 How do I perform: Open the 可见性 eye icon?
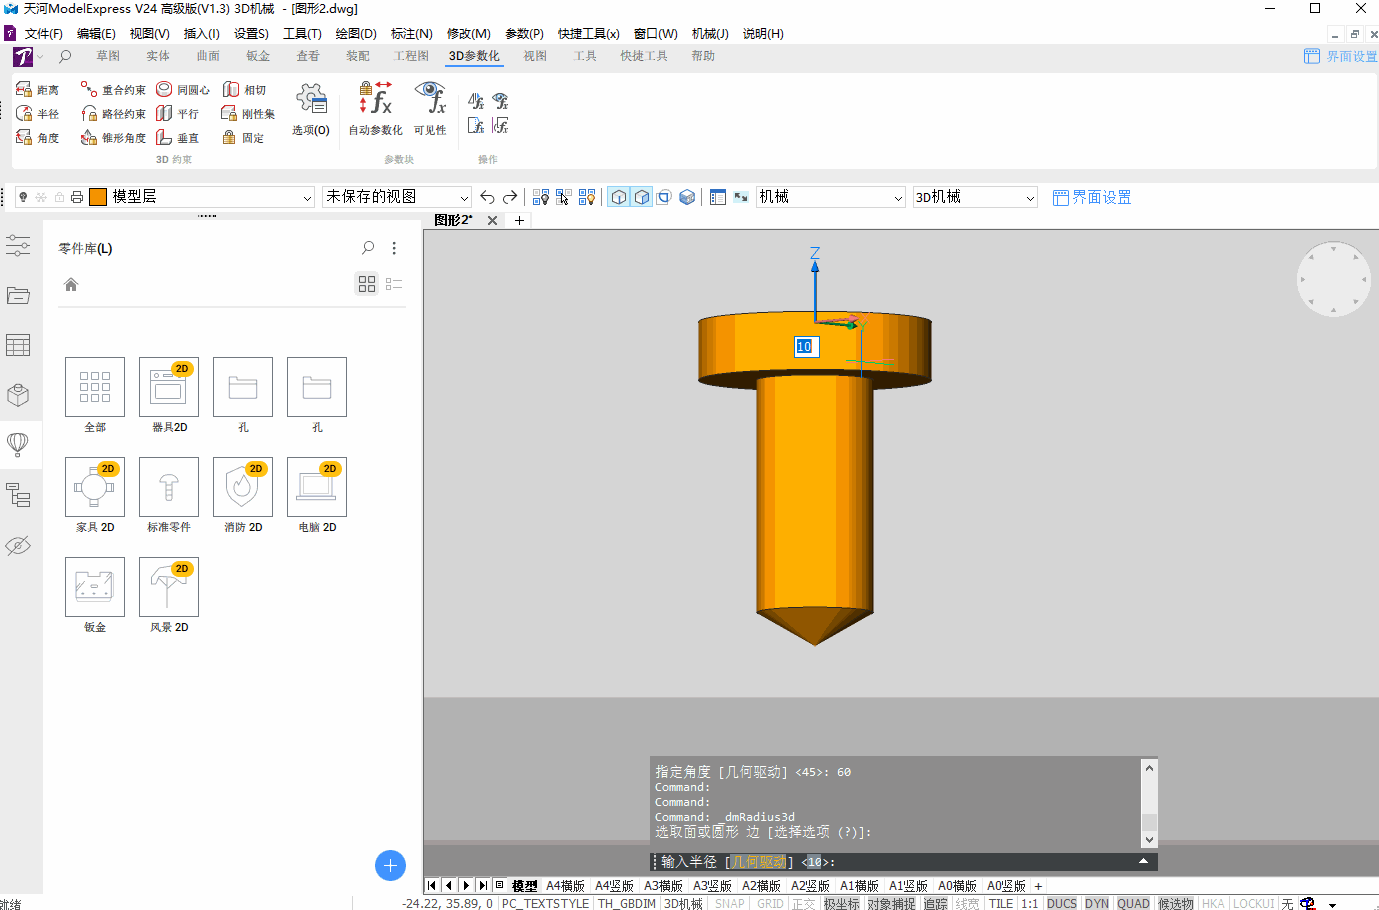click(431, 98)
